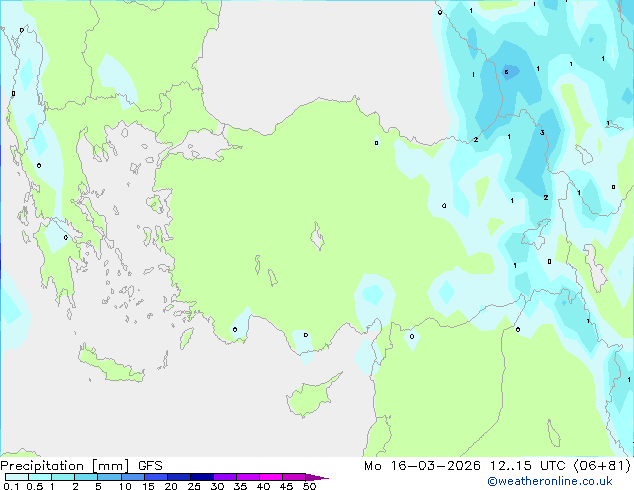Click the '25' legend scale label
The height and width of the screenshot is (490, 634).
[x=194, y=486]
